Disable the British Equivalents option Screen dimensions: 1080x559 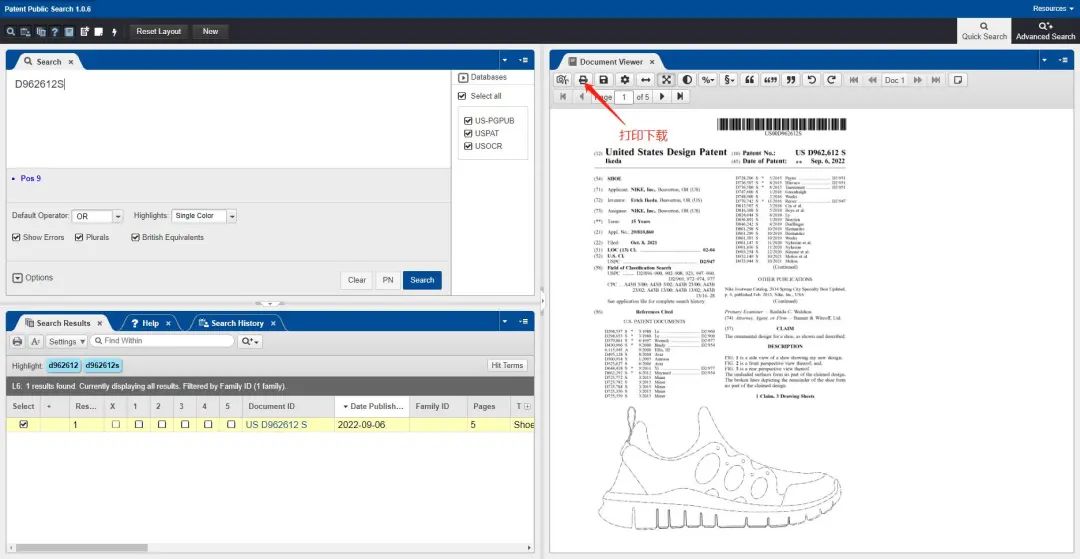point(134,238)
